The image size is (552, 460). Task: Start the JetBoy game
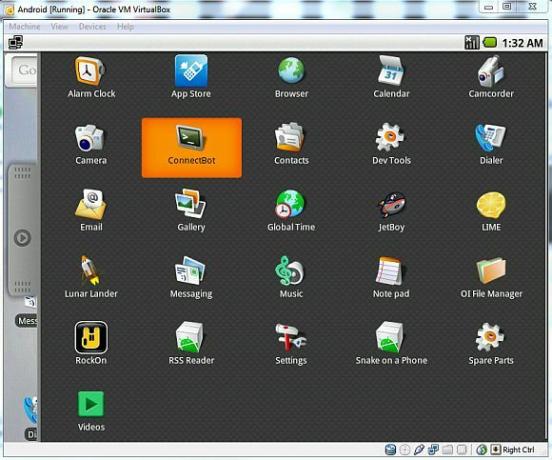coord(391,211)
